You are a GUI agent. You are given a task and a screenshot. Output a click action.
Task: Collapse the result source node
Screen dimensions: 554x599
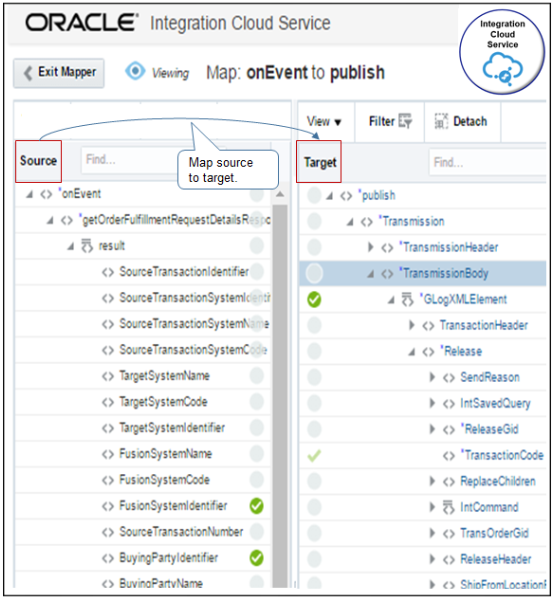(71, 246)
